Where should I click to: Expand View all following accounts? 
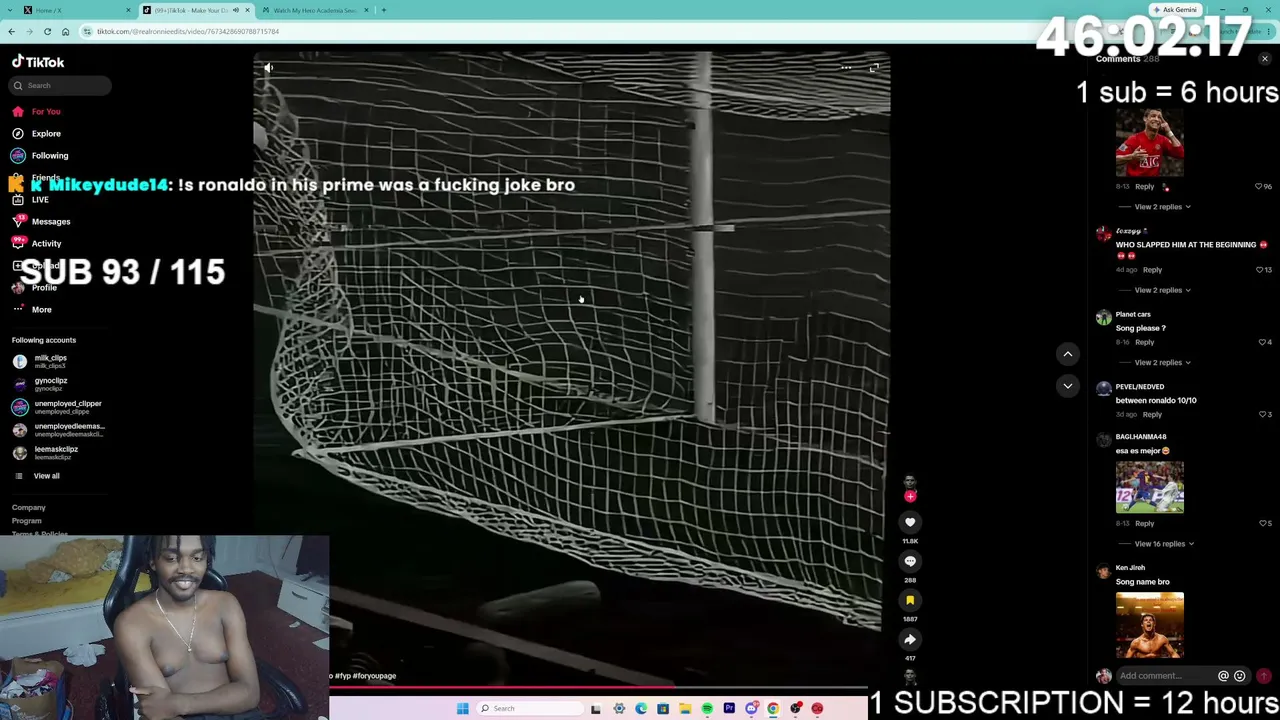tap(37, 476)
